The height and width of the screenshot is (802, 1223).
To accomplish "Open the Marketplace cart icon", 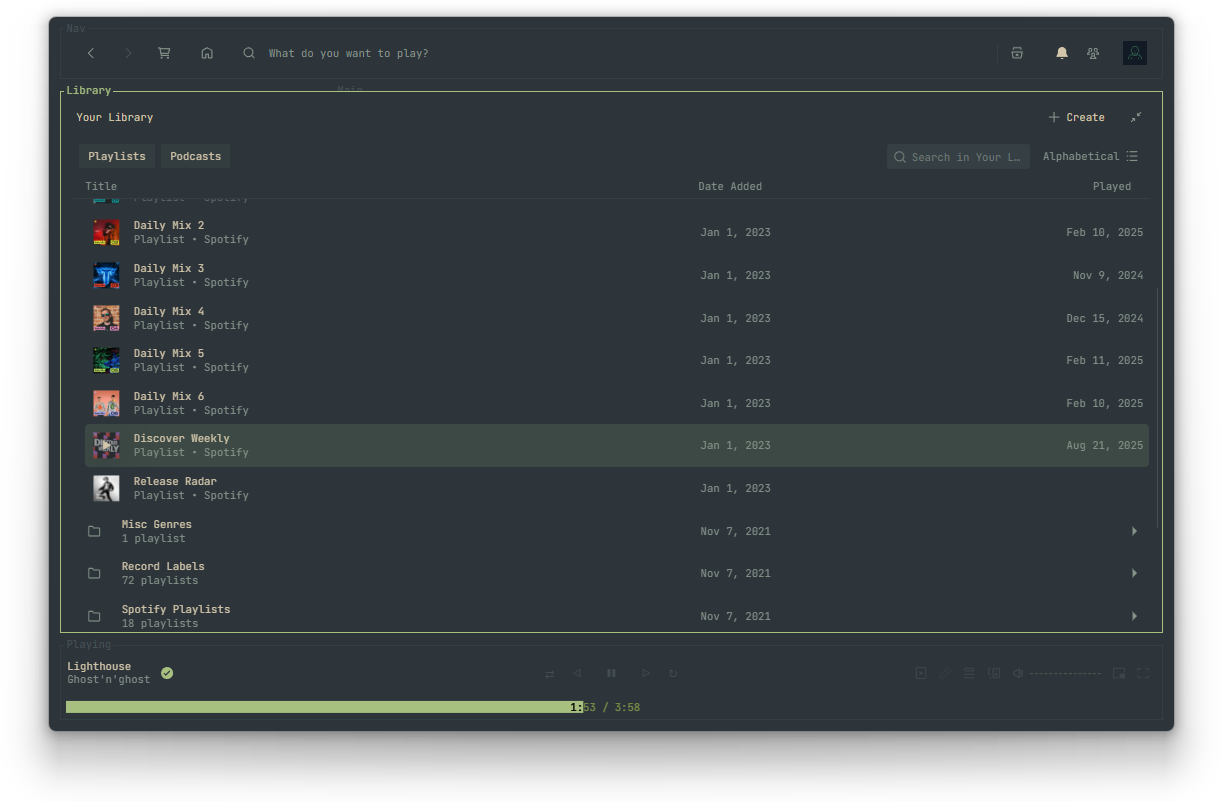I will (x=164, y=53).
